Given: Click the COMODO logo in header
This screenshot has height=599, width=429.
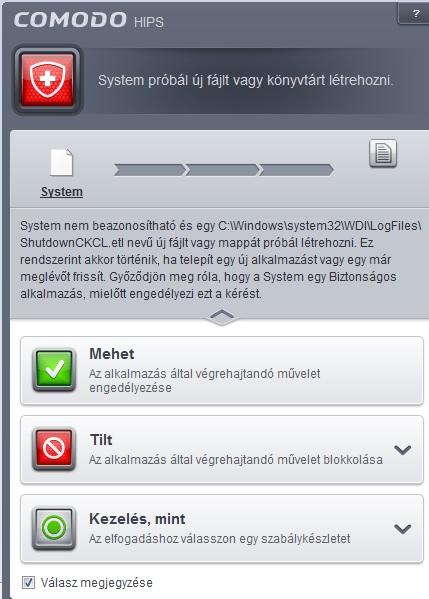Looking at the screenshot, I should coord(70,20).
